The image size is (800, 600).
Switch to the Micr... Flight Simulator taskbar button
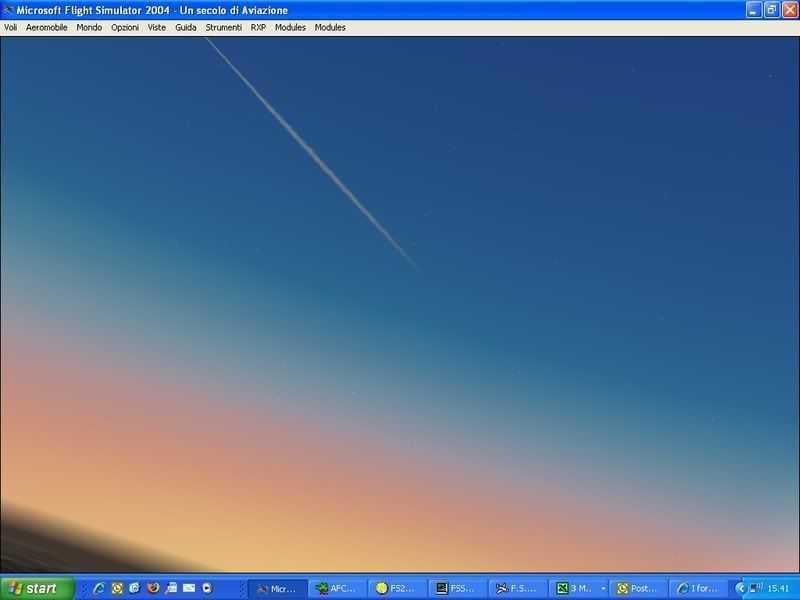click(277, 589)
